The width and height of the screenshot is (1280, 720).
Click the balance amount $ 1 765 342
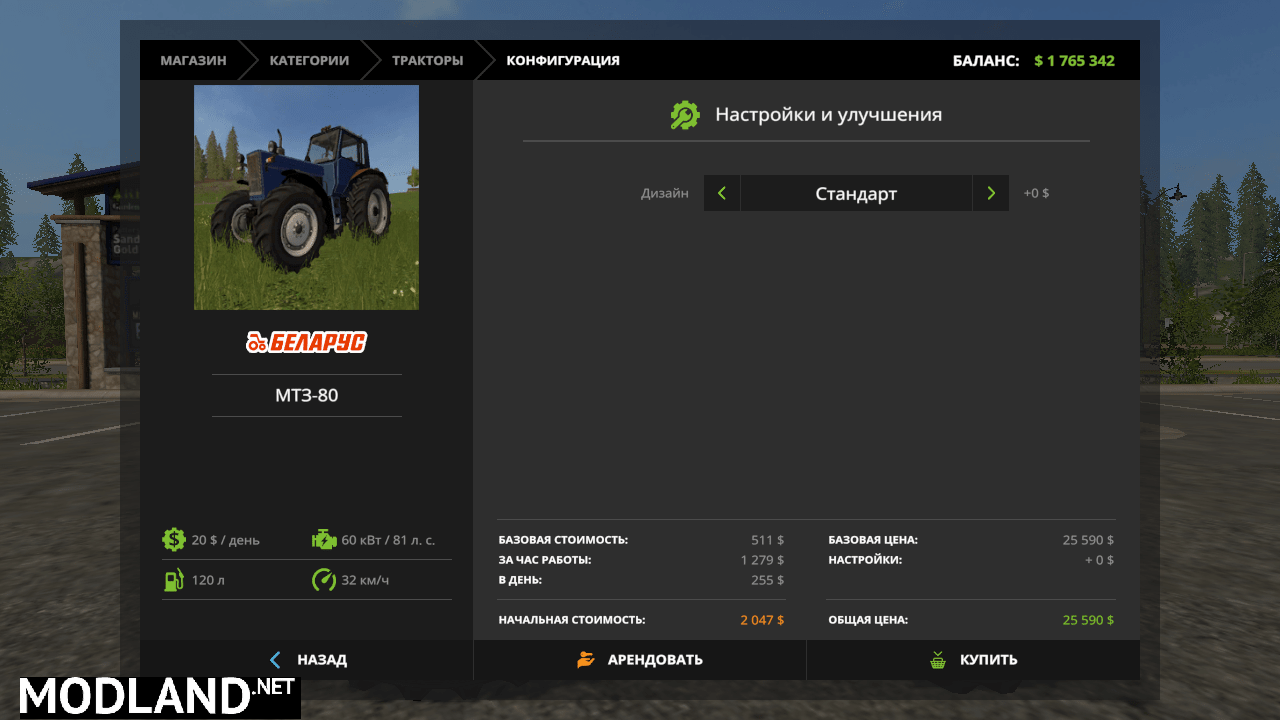[1074, 60]
